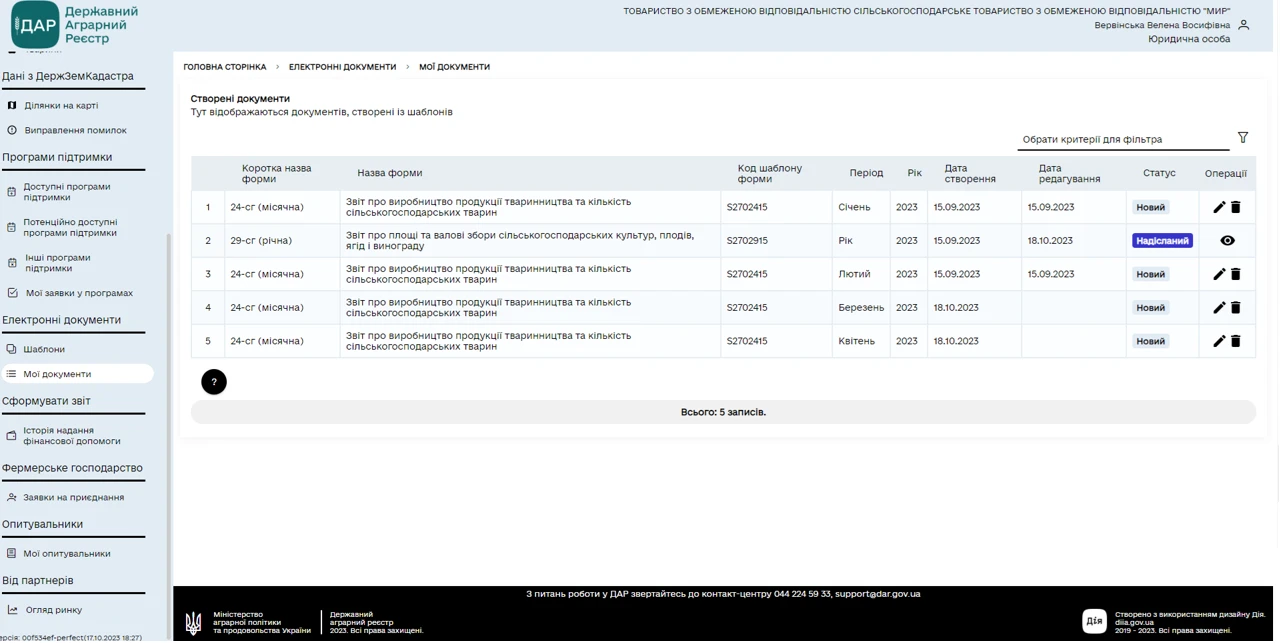Click the map icon beside Ділянки на карті
The height and width of the screenshot is (643, 1282).
point(12,105)
